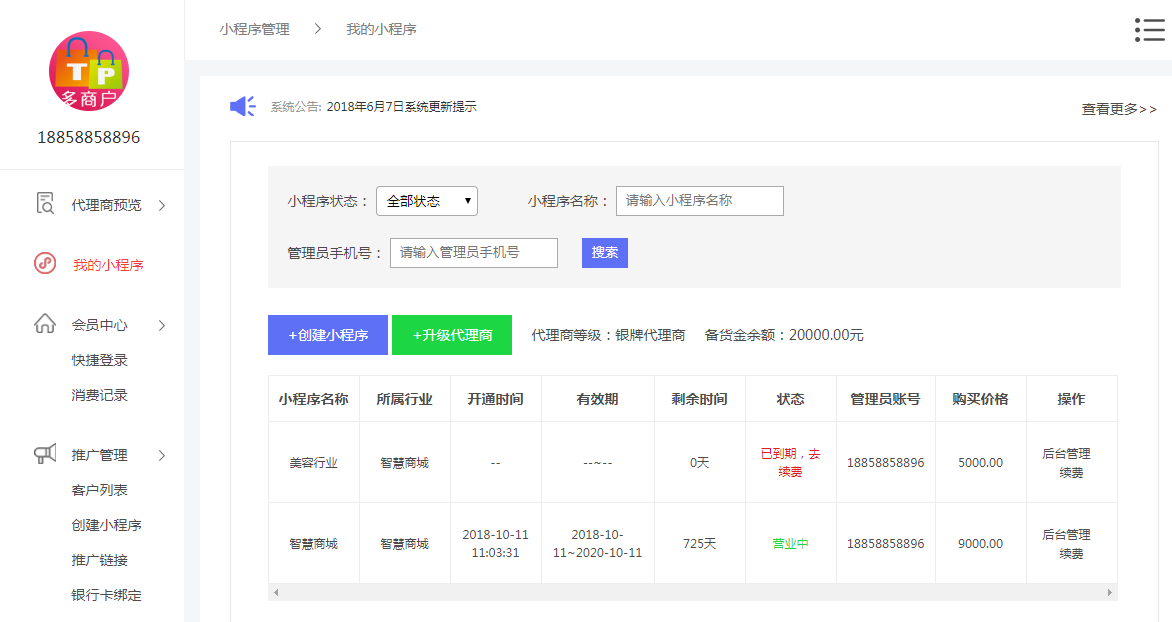Click 查看更多 announcements link

tap(1118, 109)
